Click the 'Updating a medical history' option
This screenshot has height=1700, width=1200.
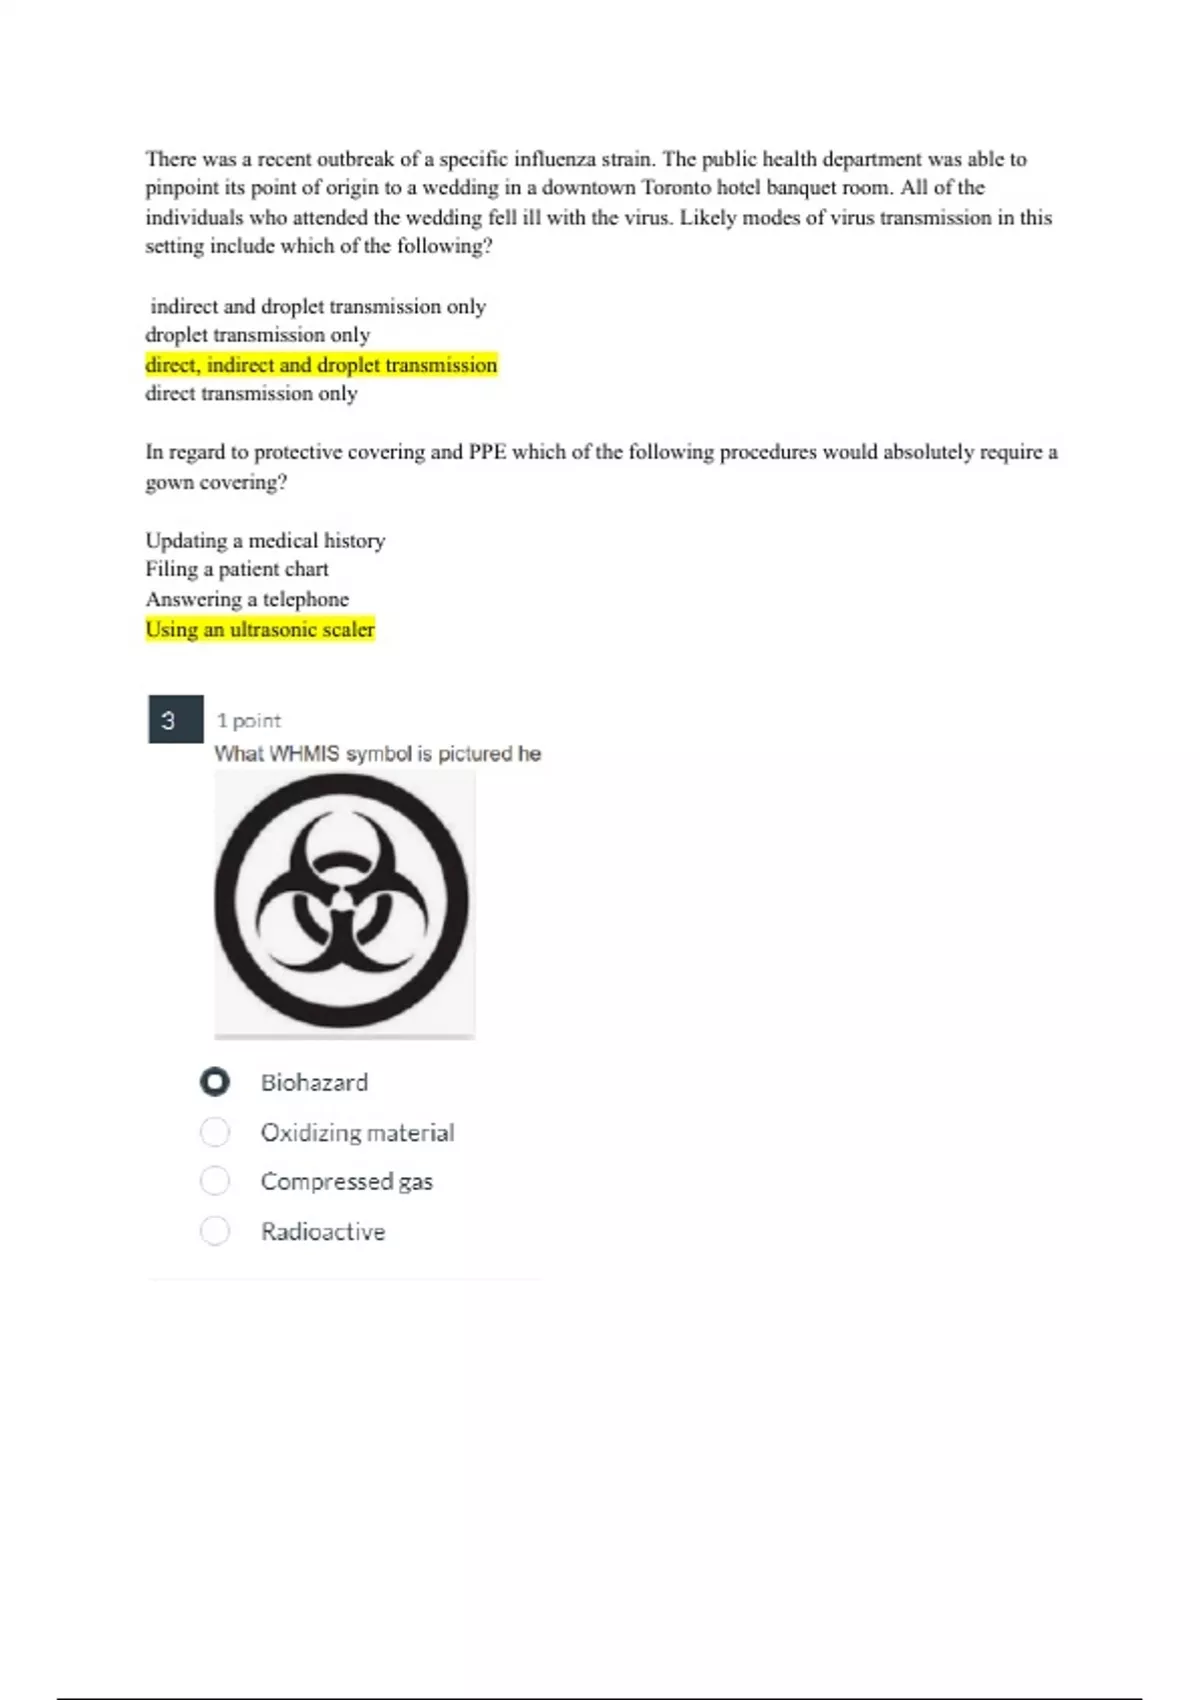[265, 541]
